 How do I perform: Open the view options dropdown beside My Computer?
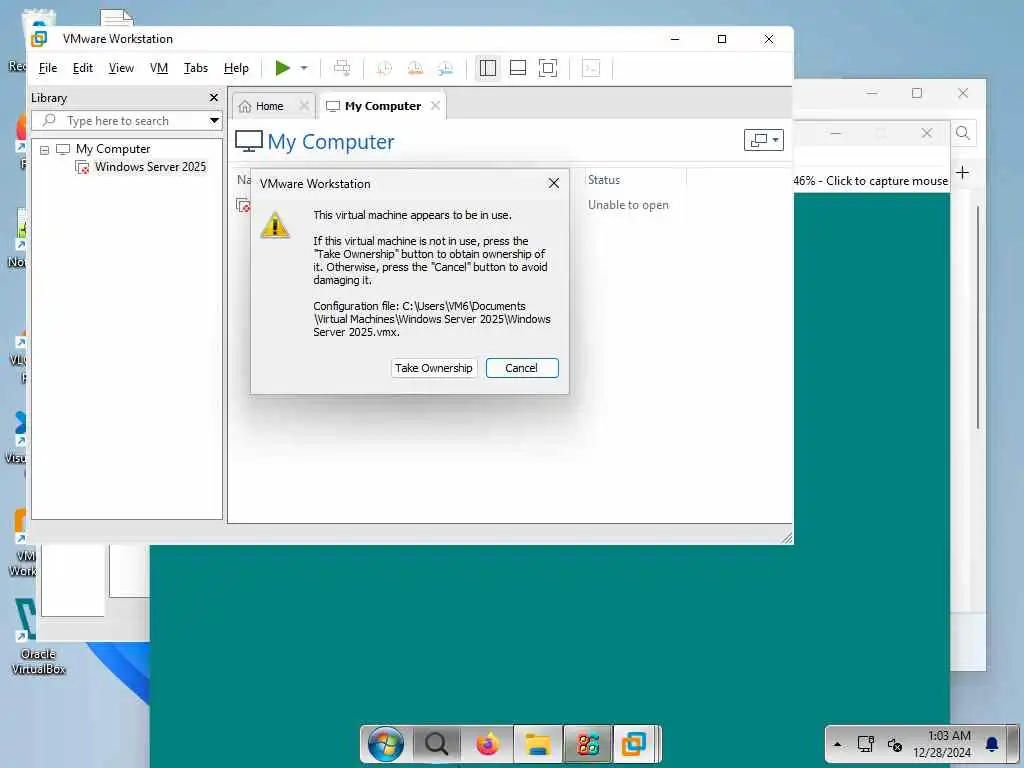pyautogui.click(x=763, y=140)
